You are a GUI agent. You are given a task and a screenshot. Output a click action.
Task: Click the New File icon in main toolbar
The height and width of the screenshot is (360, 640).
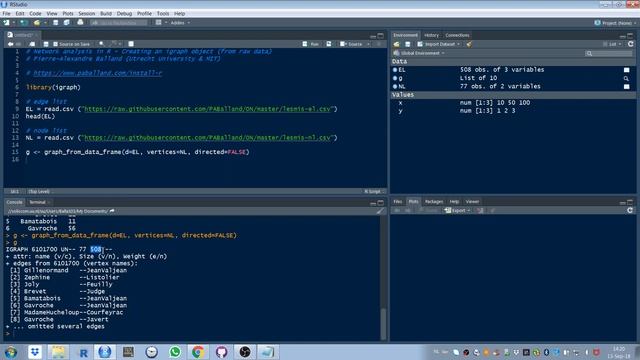(x=7, y=23)
